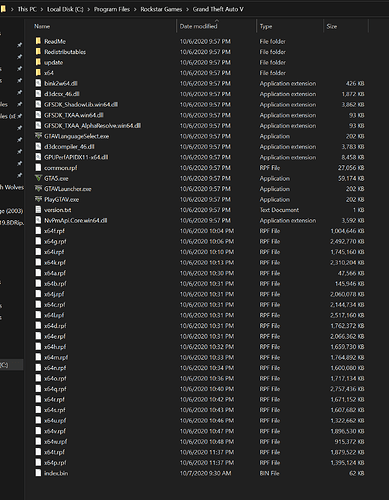Select file name GFSDK_TXAA_AlphaResolve.win64.dll

(x=92, y=125)
